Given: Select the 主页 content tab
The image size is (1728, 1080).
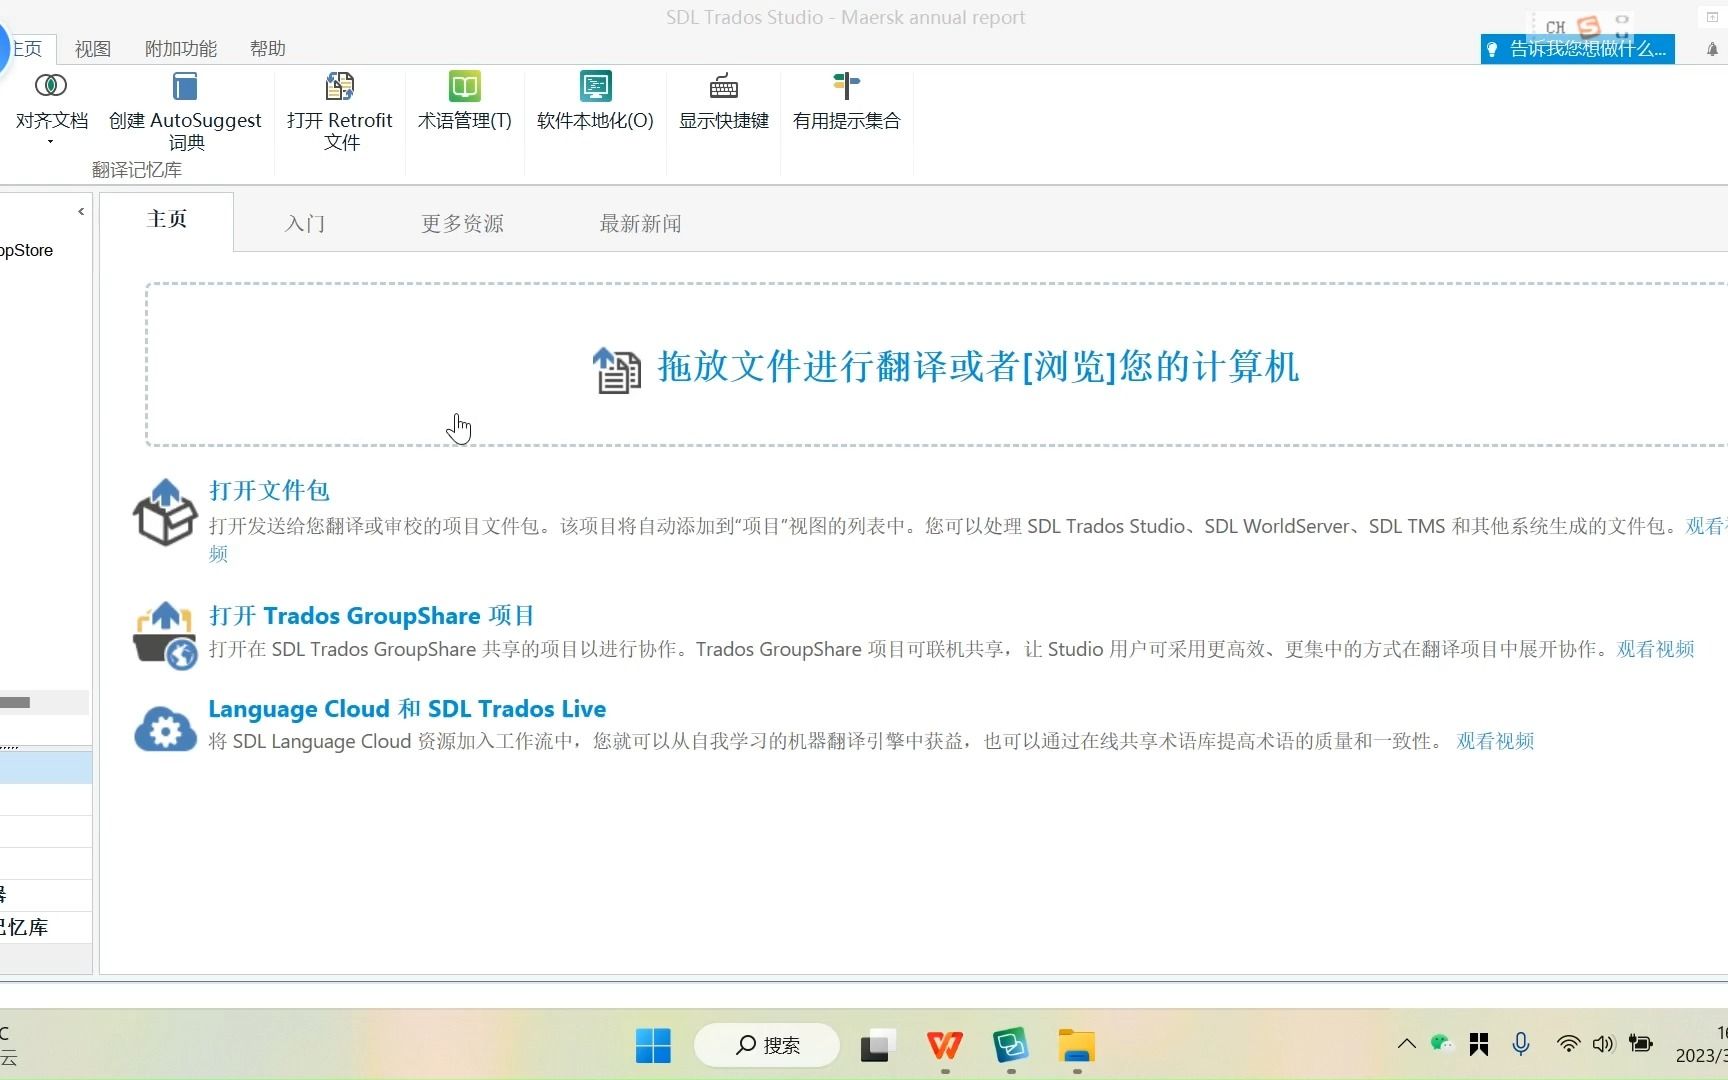Looking at the screenshot, I should coord(167,219).
